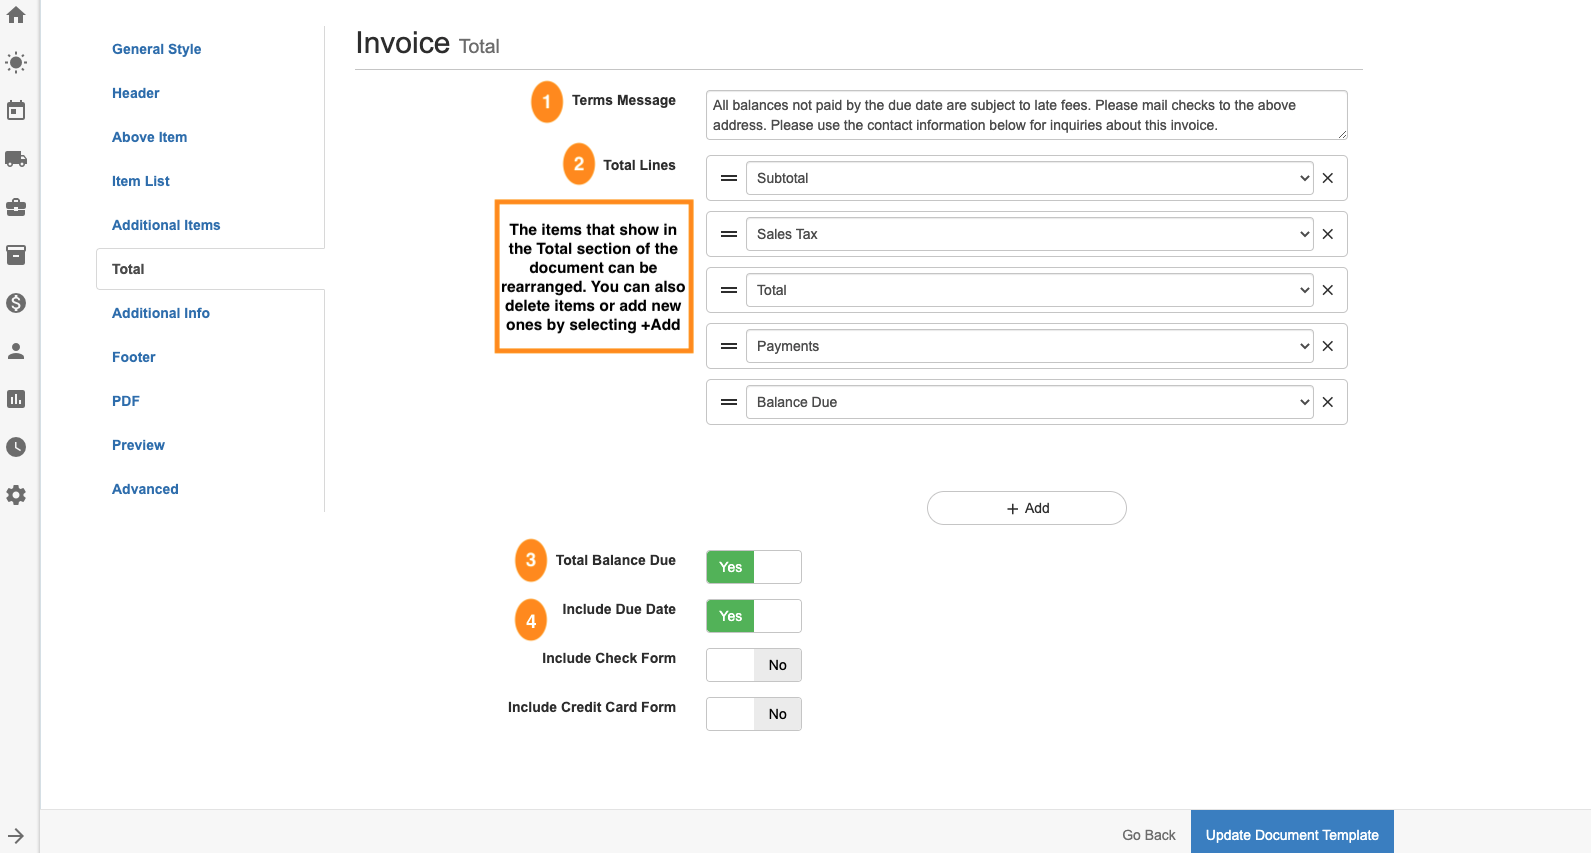
Task: Open the Subtotal dropdown
Action: (x=1029, y=178)
